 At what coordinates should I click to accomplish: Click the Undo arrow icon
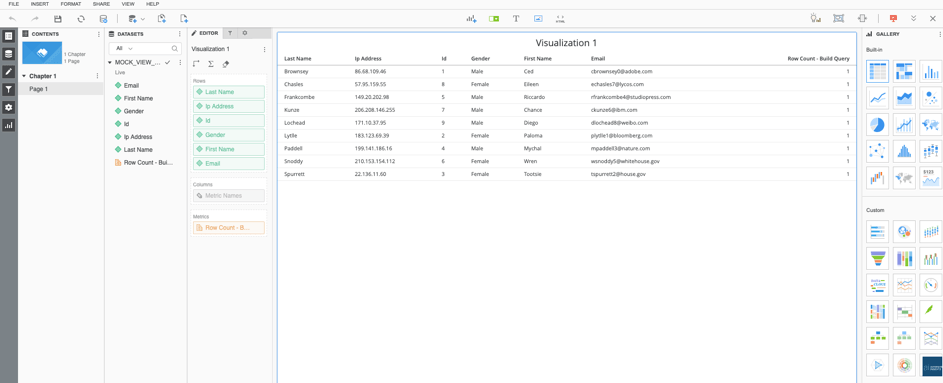[13, 19]
